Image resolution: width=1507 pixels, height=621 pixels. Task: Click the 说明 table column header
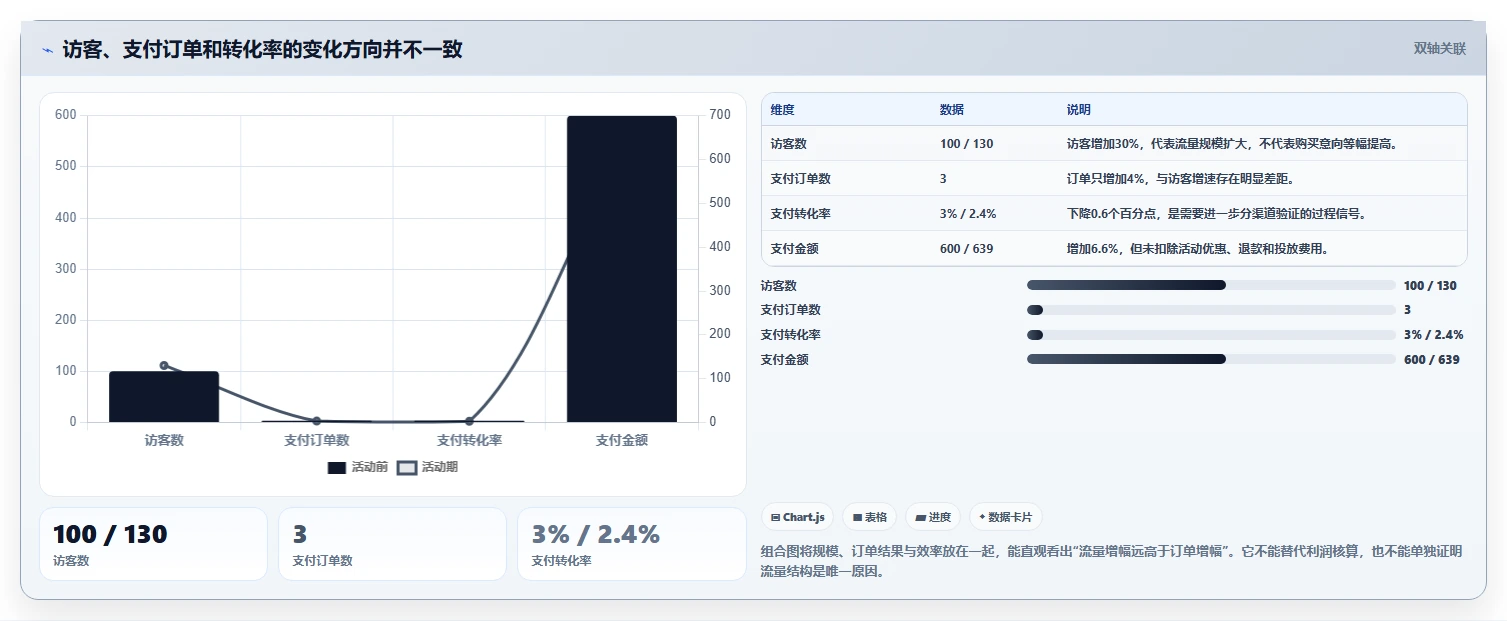click(1079, 110)
